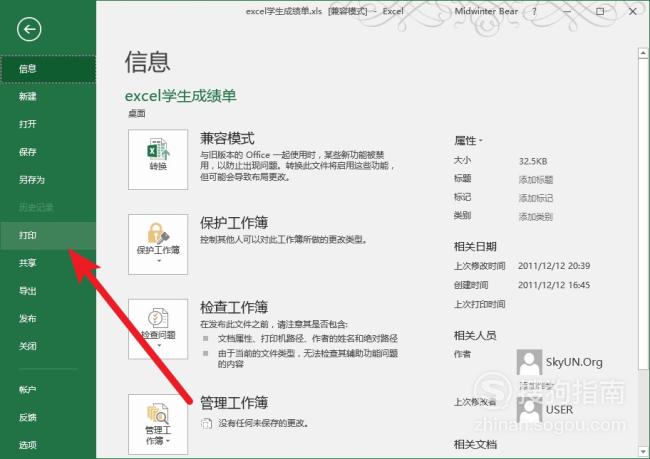
Task: Click 添加标记 to add a tag
Action: pos(536,198)
